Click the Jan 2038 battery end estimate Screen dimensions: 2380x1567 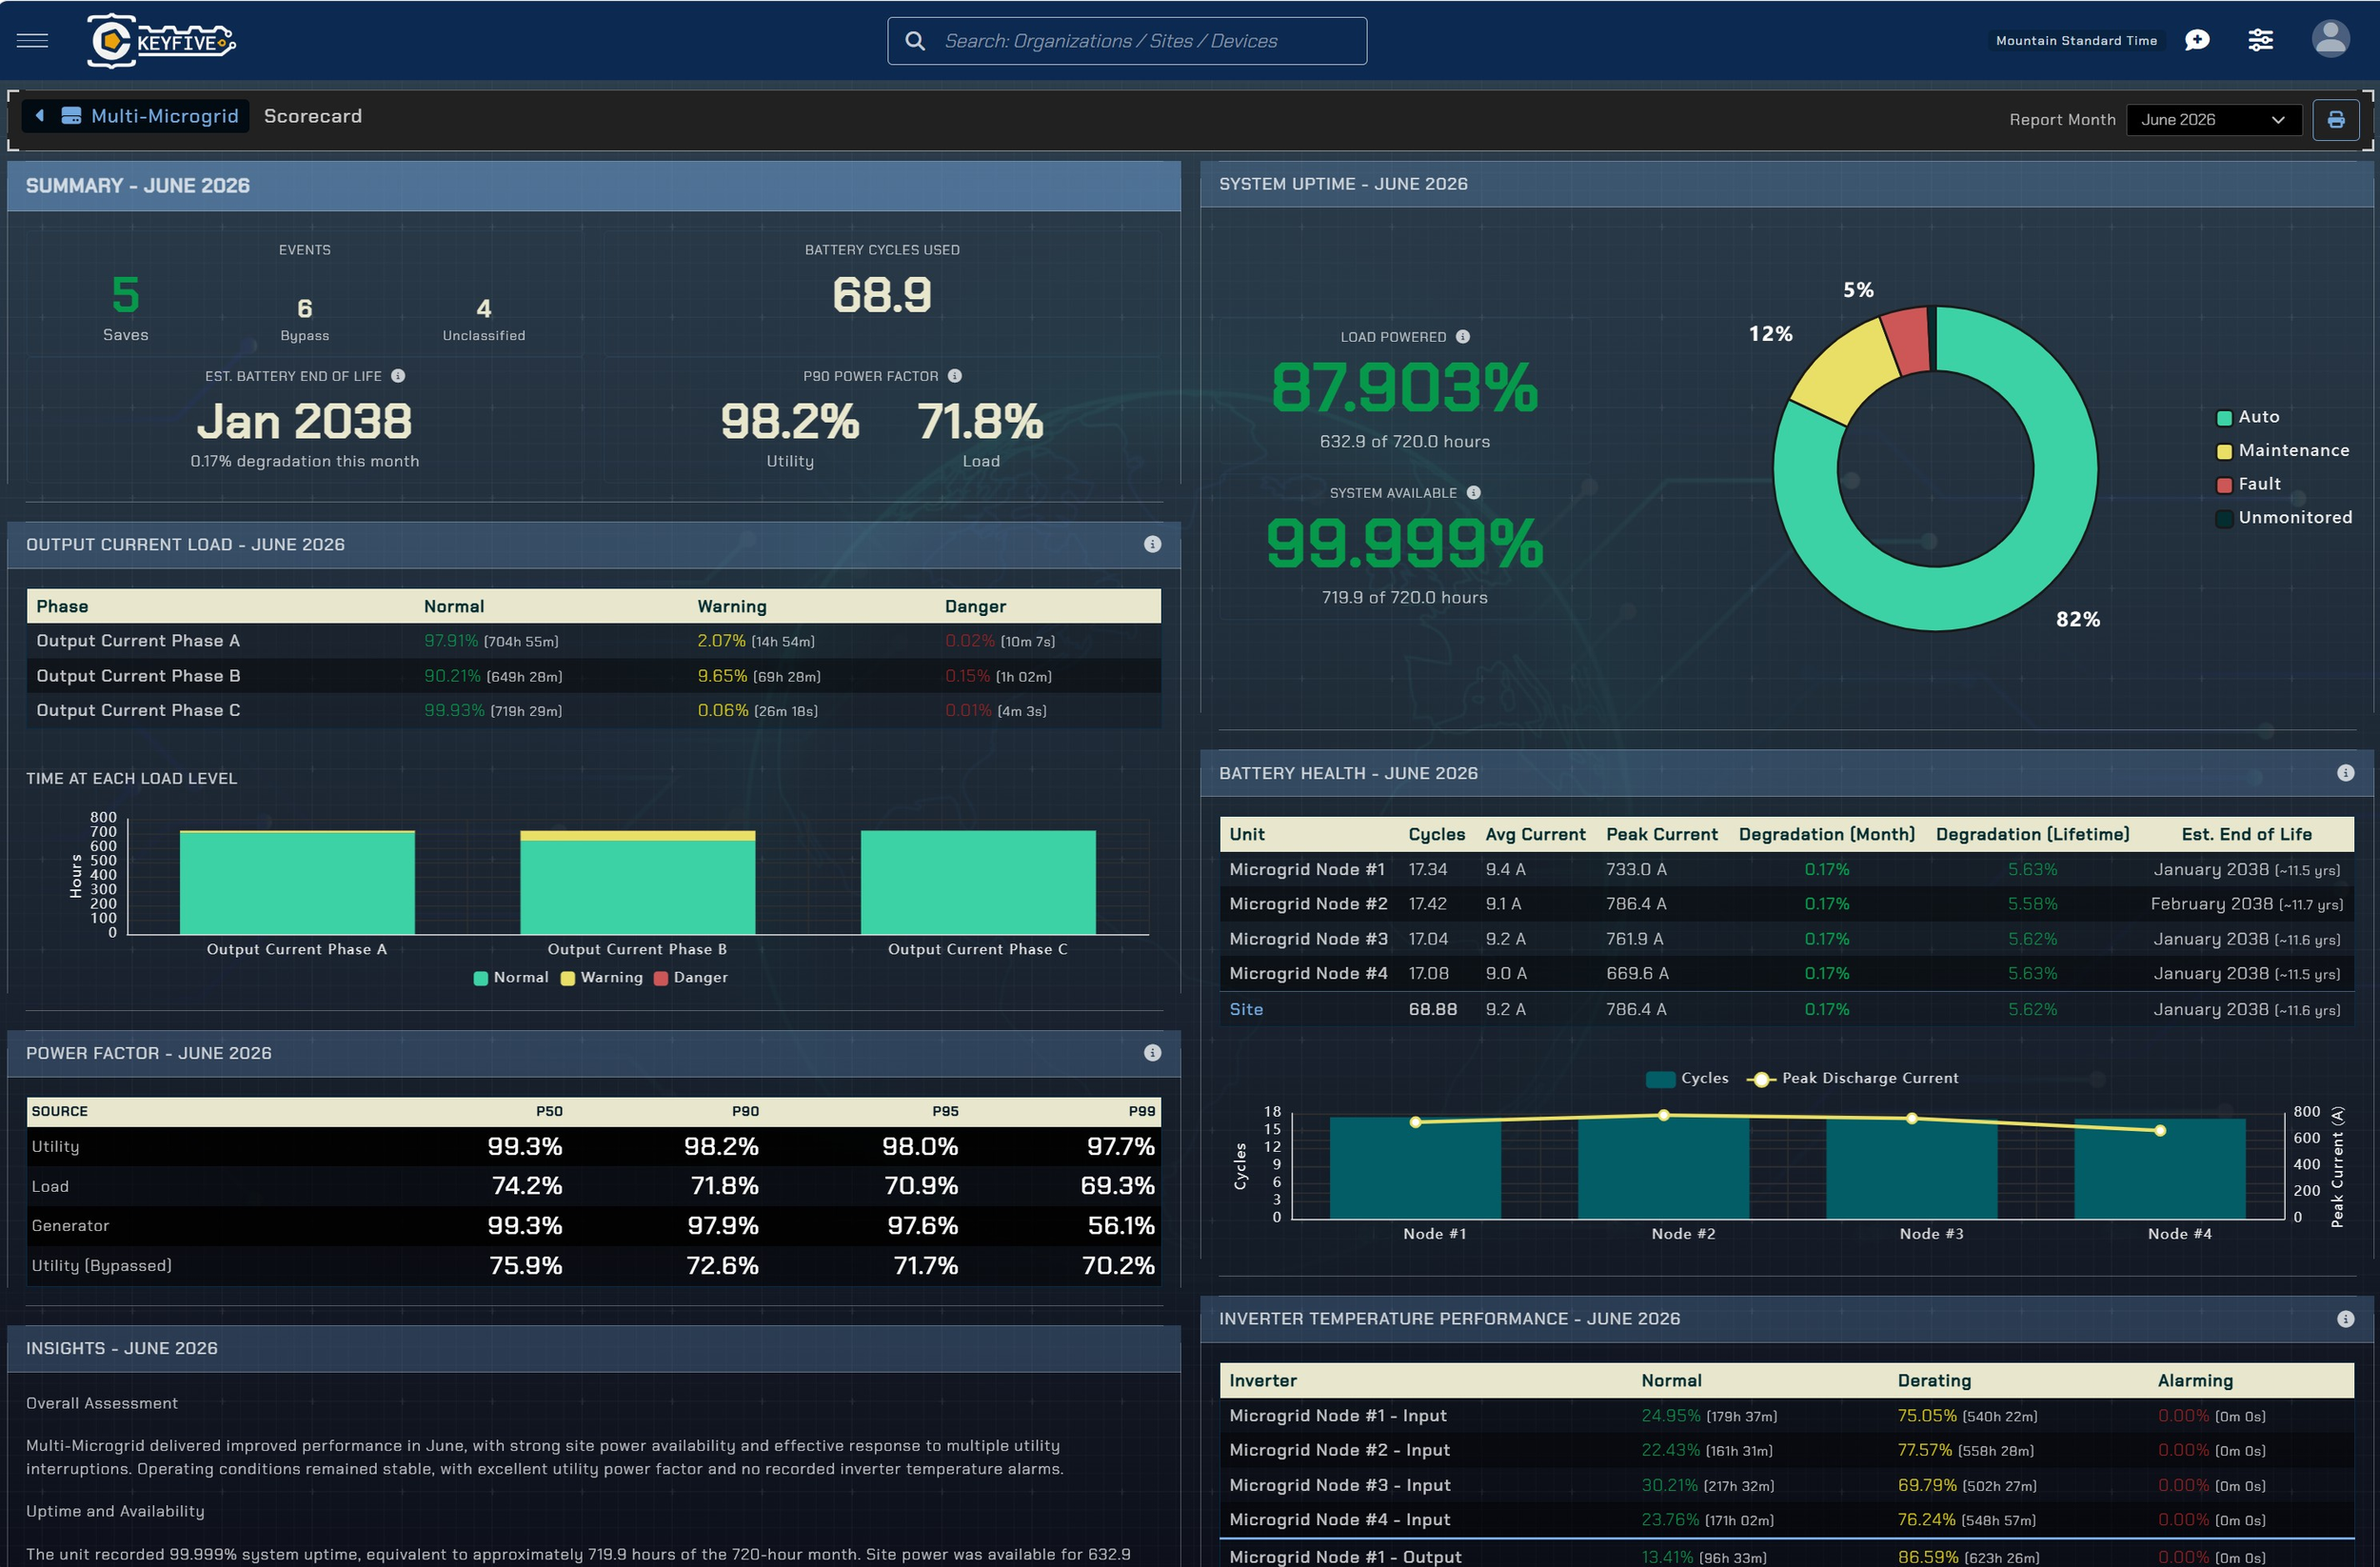[x=305, y=422]
